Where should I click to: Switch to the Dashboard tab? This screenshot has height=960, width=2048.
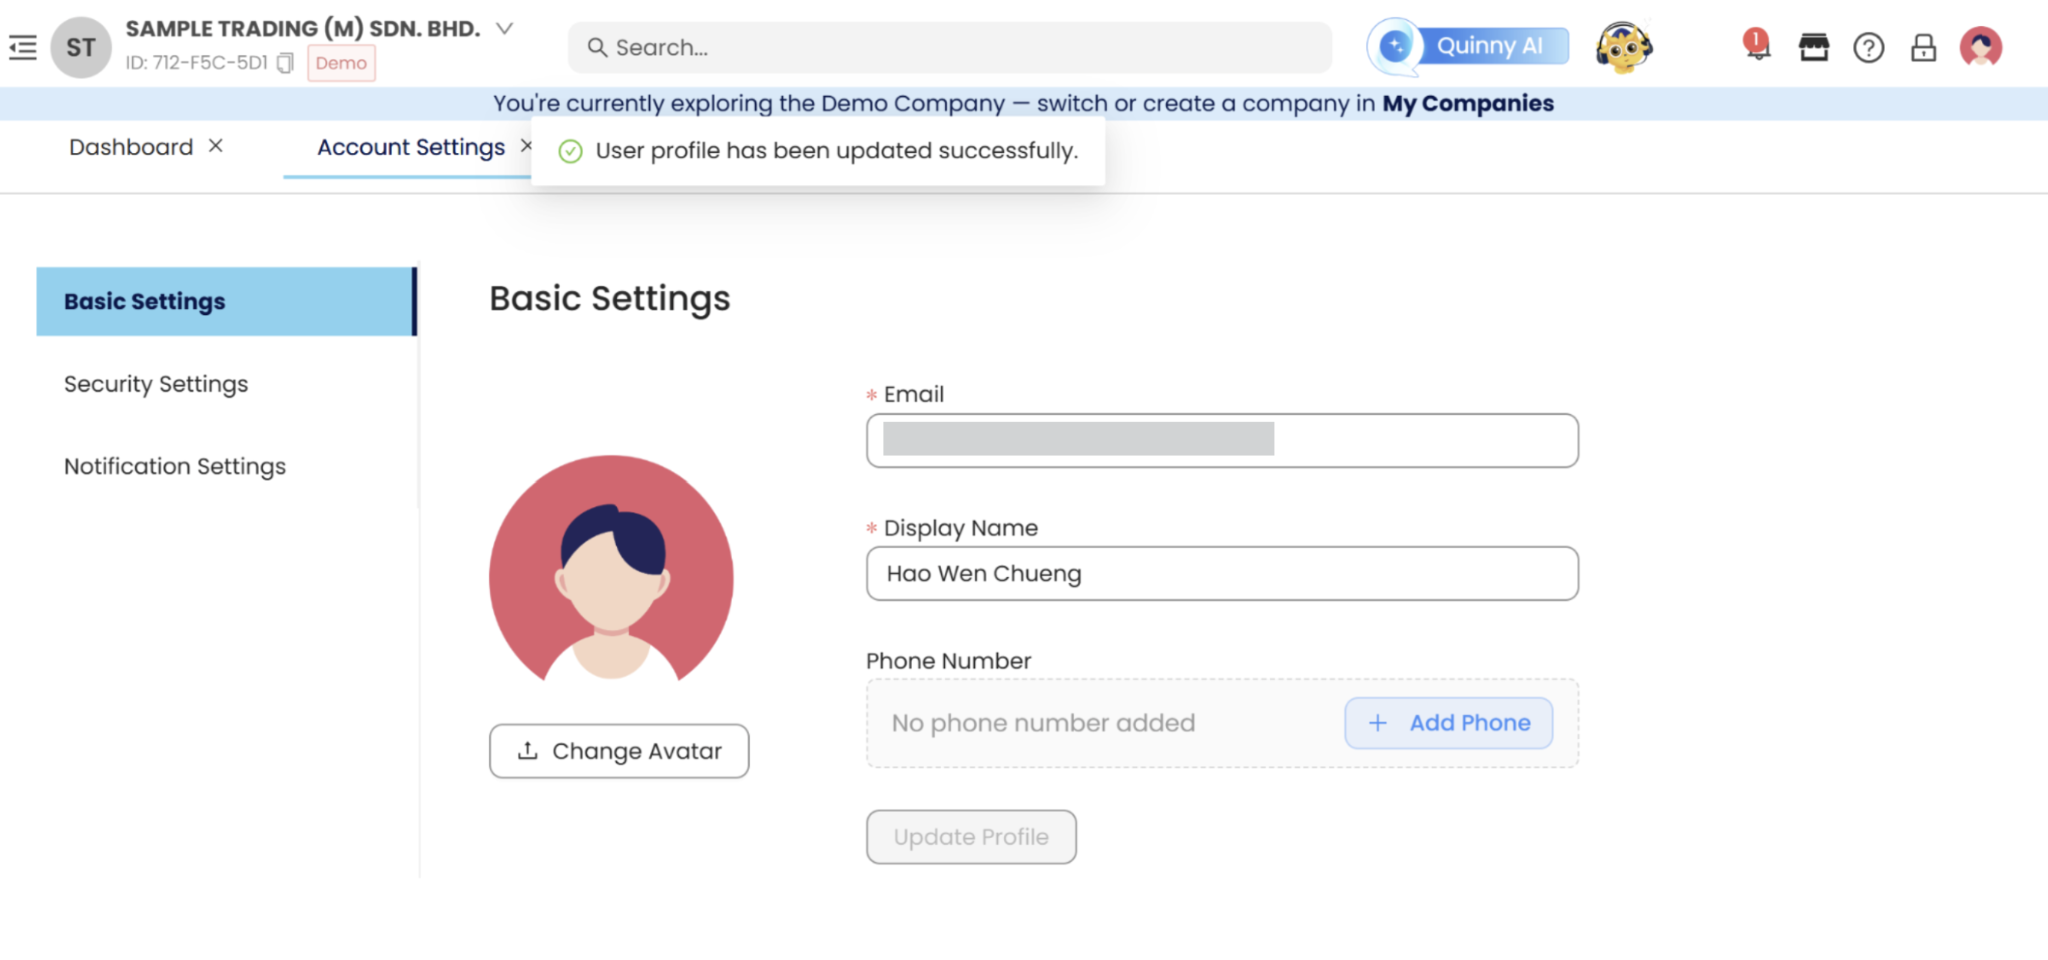[x=131, y=147]
